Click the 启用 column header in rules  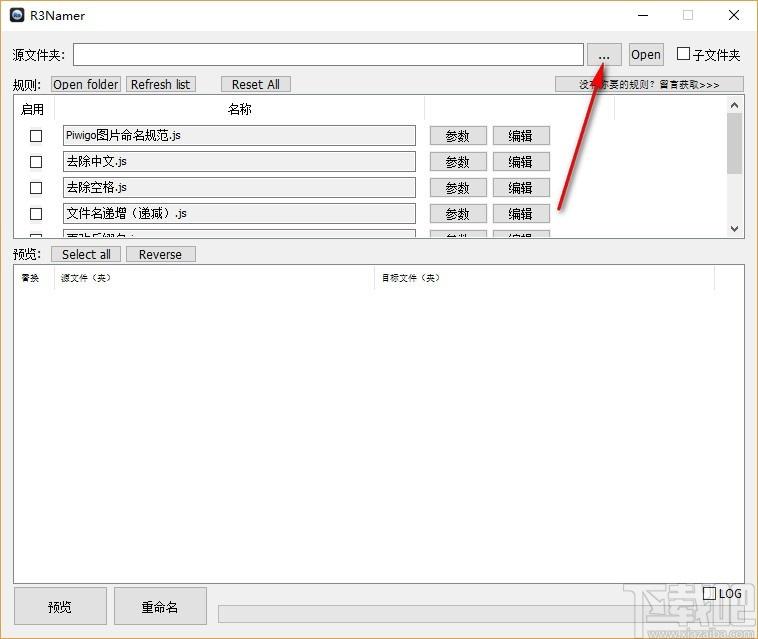point(32,109)
